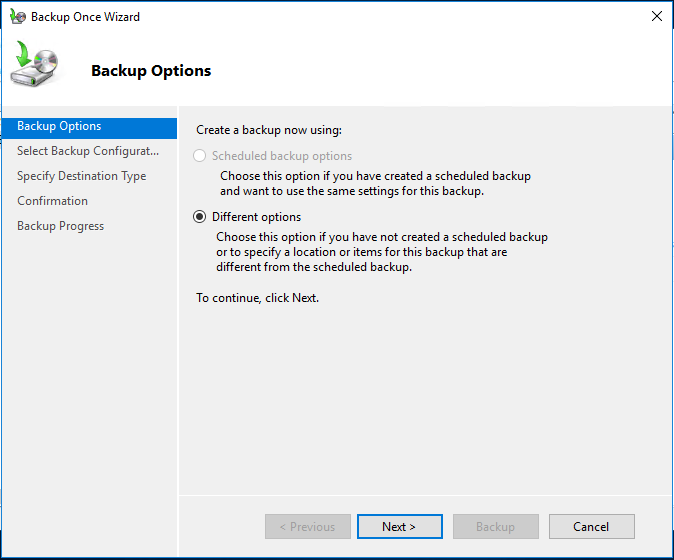
Task: Click the Backup Options page heading
Action: point(151,71)
